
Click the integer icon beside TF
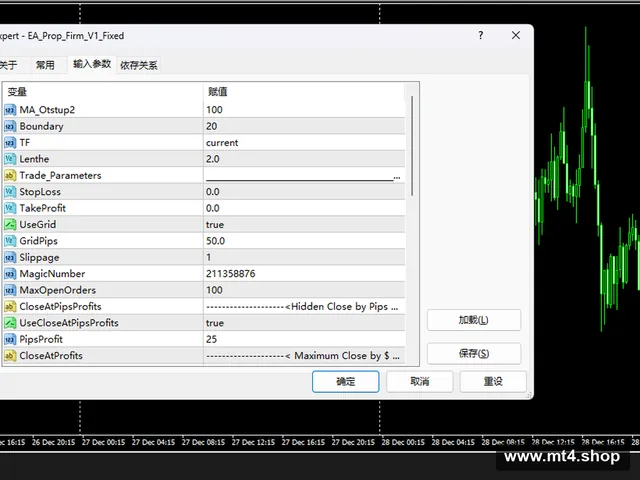[x=10, y=142]
